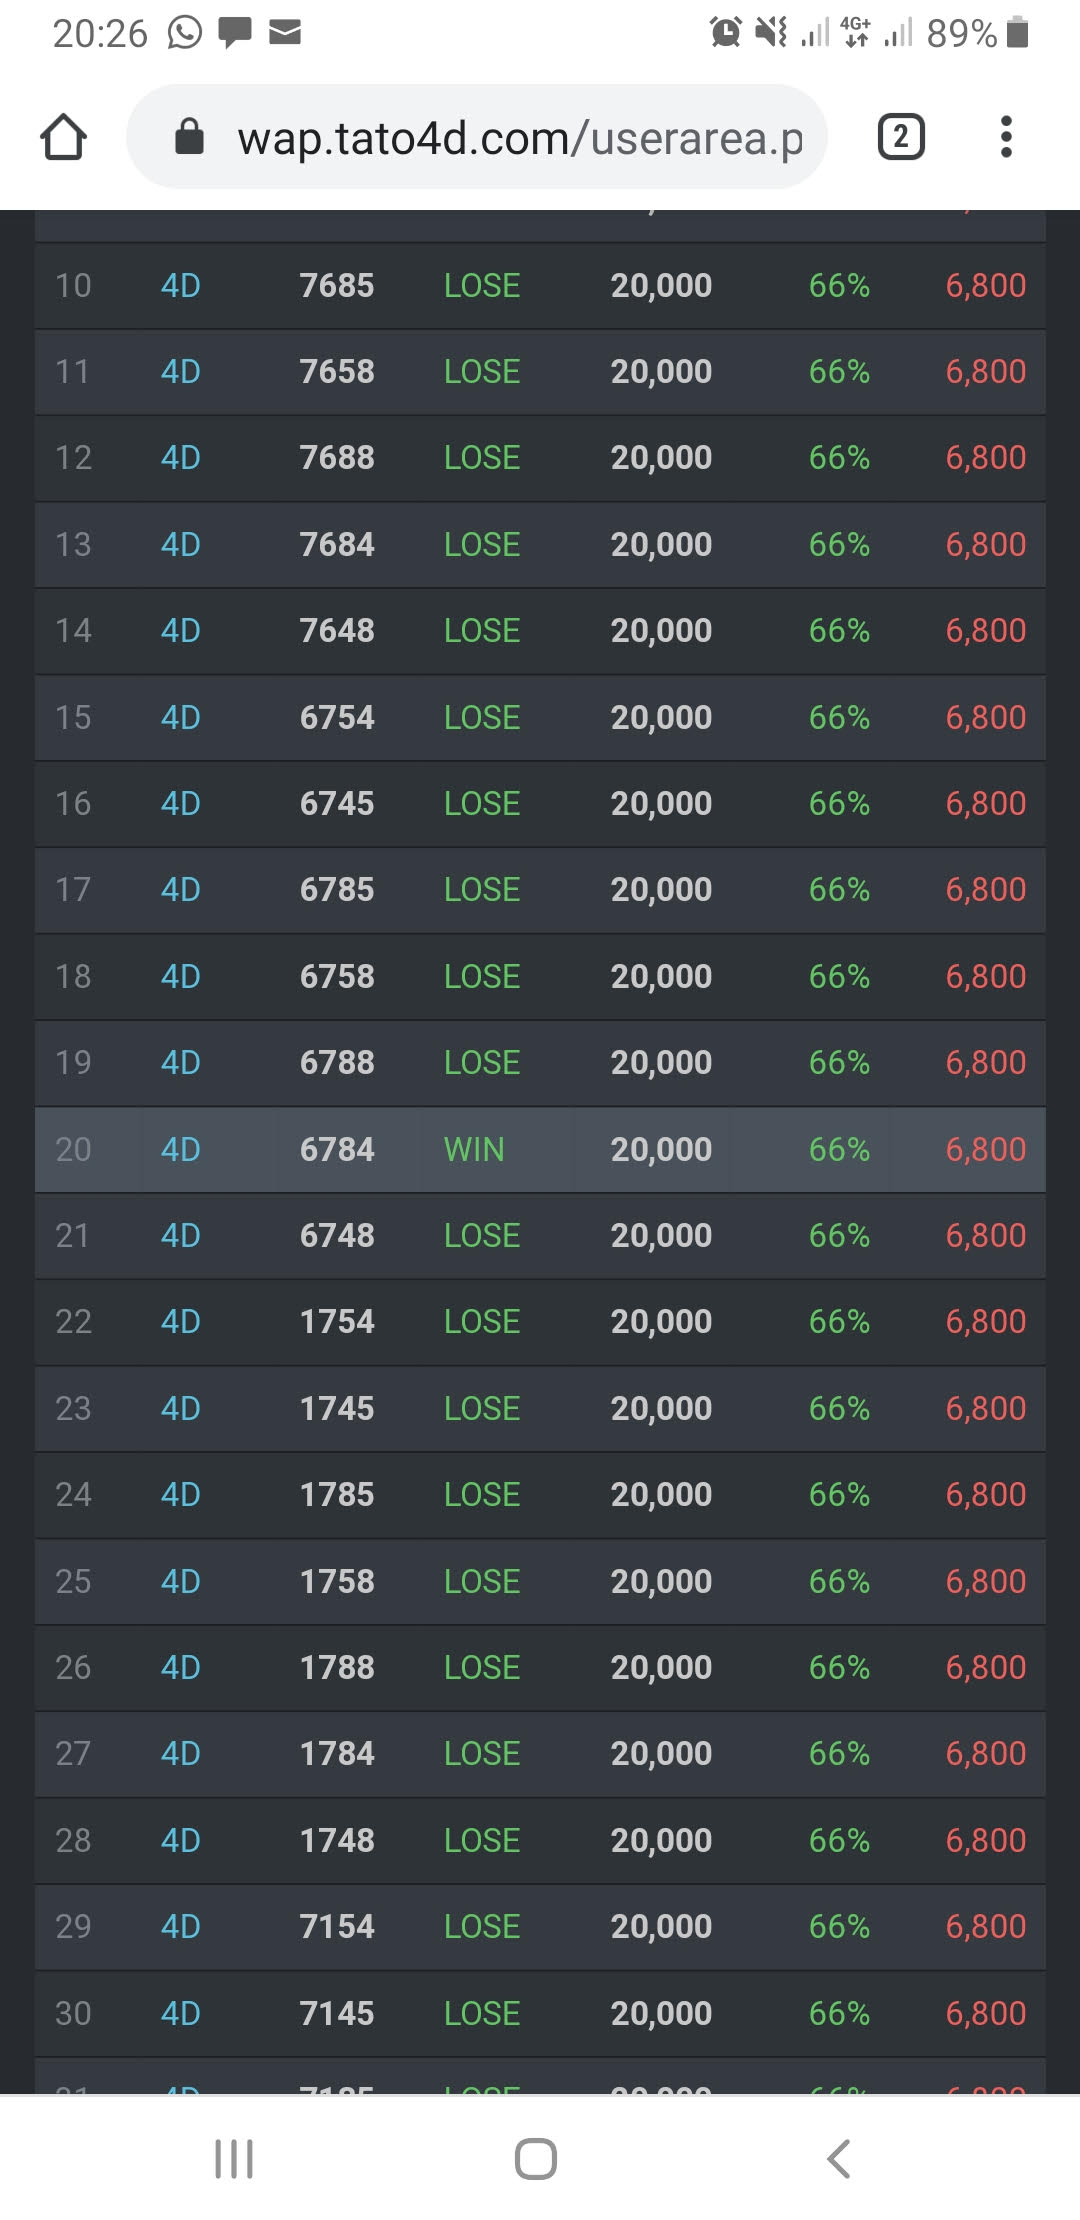This screenshot has width=1080, height=2220.
Task: Tap the 66% discount in row 25
Action: point(839,1581)
